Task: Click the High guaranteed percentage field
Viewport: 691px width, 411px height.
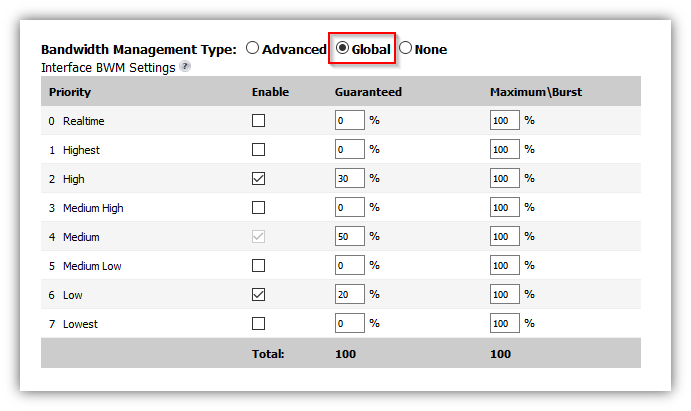Action: 349,178
